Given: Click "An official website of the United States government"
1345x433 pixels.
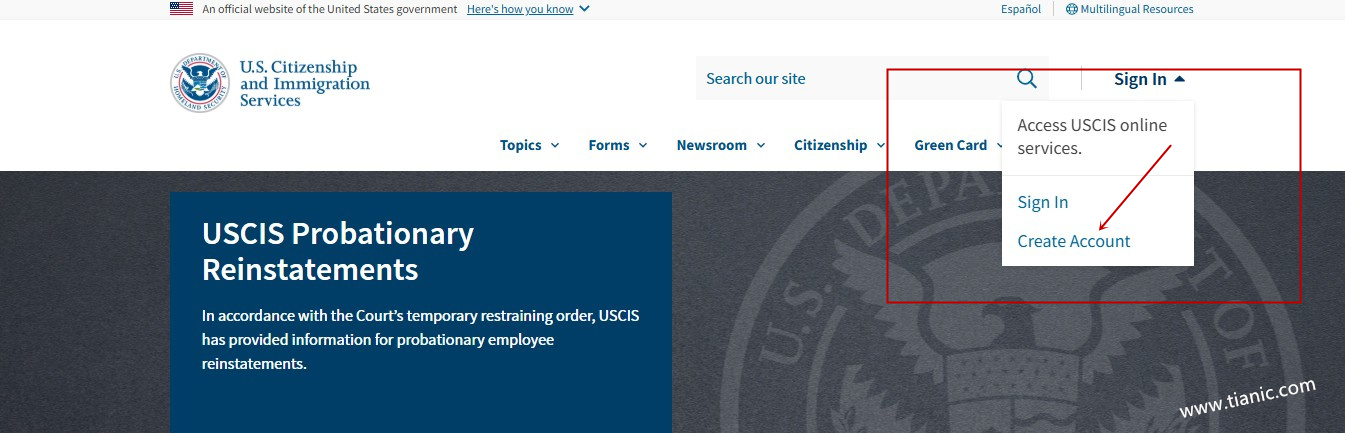Looking at the screenshot, I should (330, 9).
